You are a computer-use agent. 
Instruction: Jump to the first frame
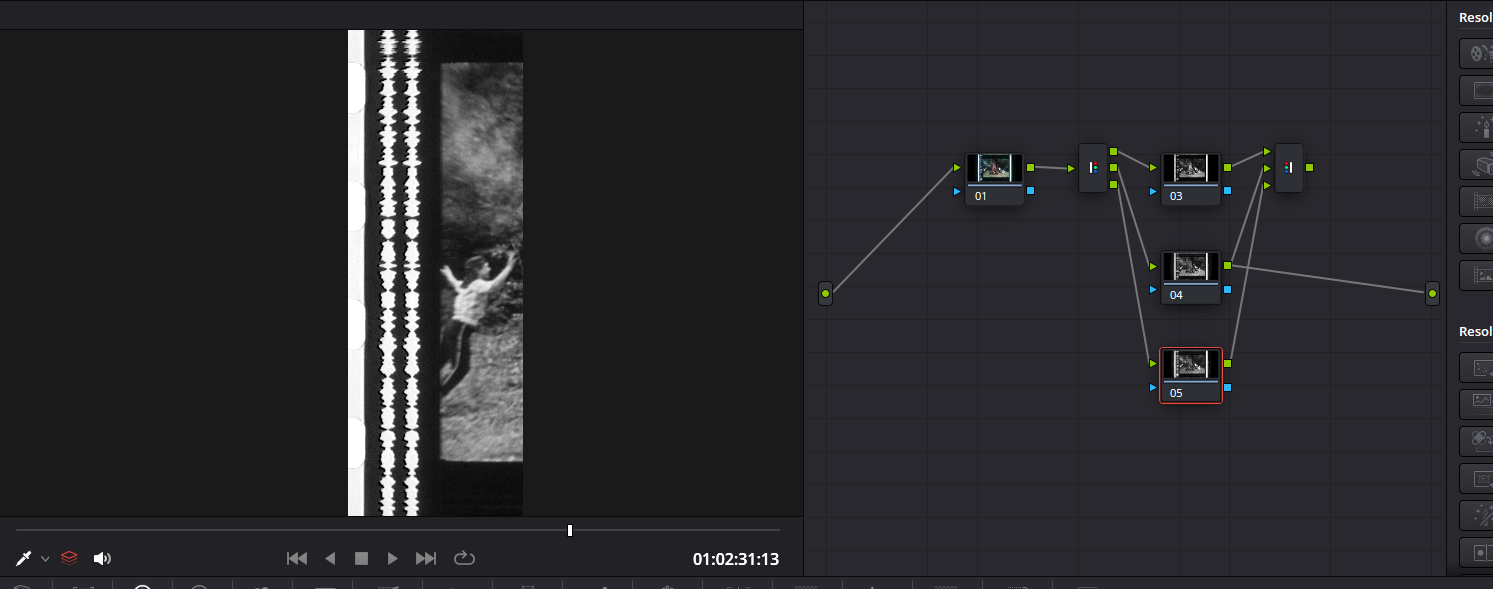(297, 558)
